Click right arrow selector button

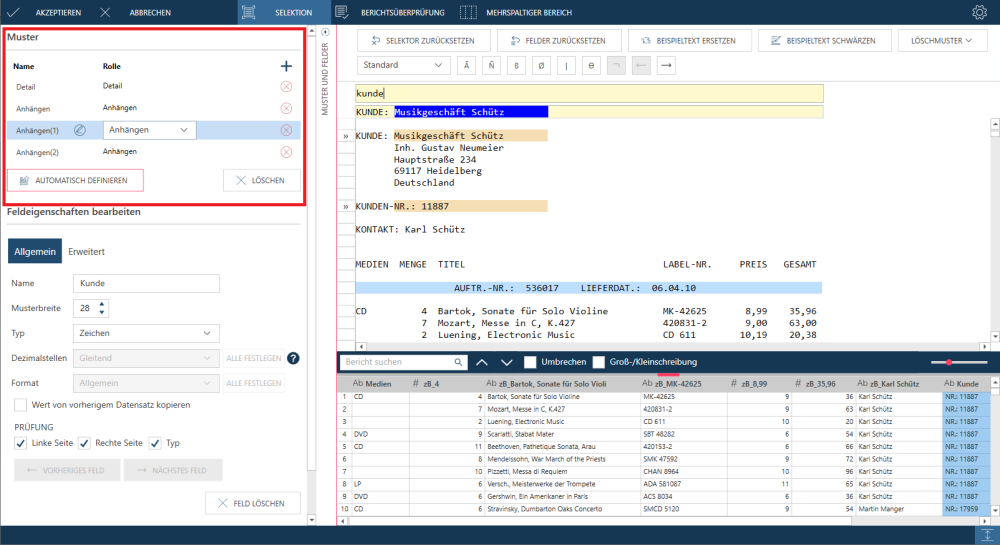tap(666, 65)
